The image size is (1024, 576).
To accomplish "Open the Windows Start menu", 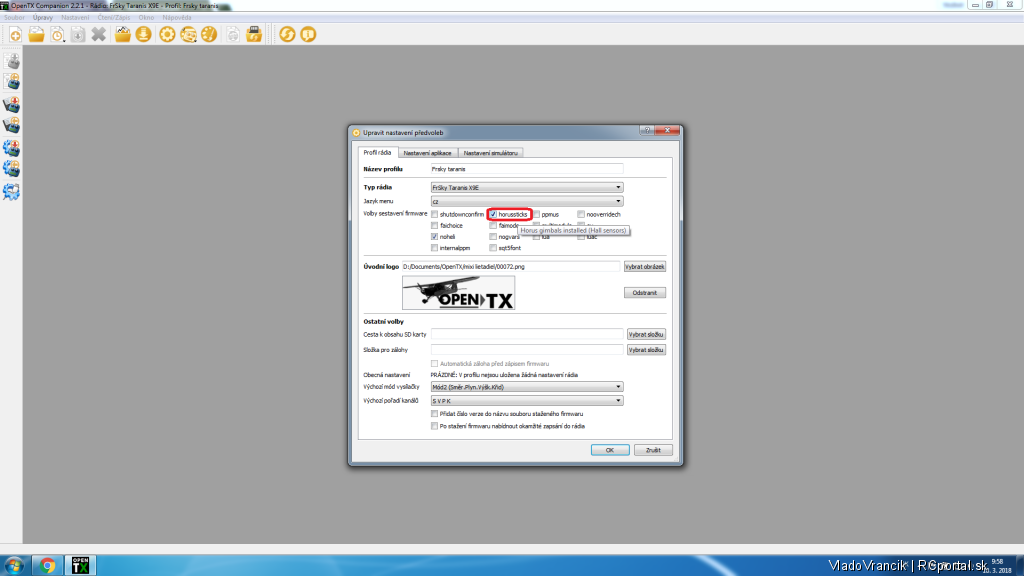I will click(14, 566).
